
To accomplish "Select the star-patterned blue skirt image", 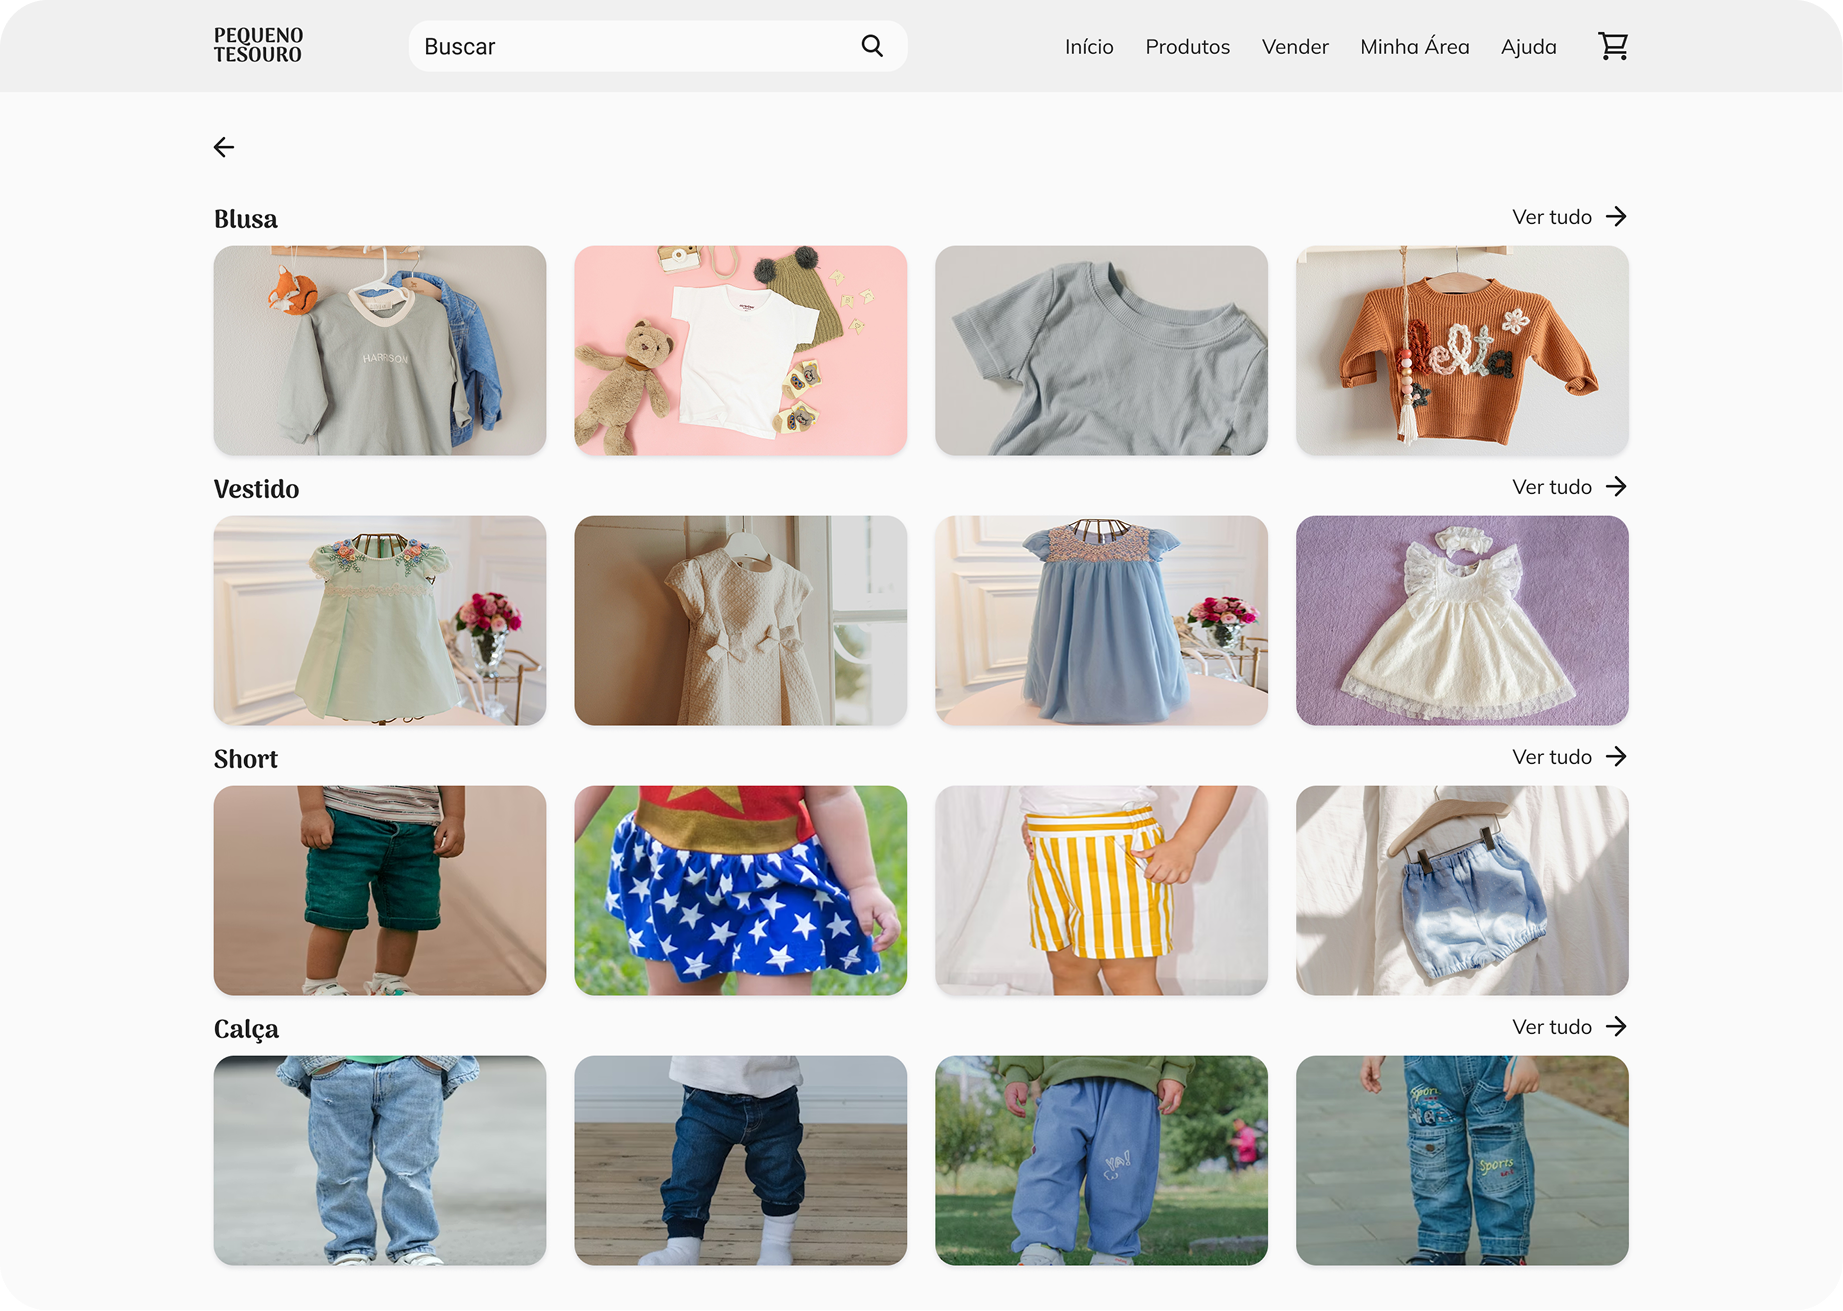I will [740, 891].
